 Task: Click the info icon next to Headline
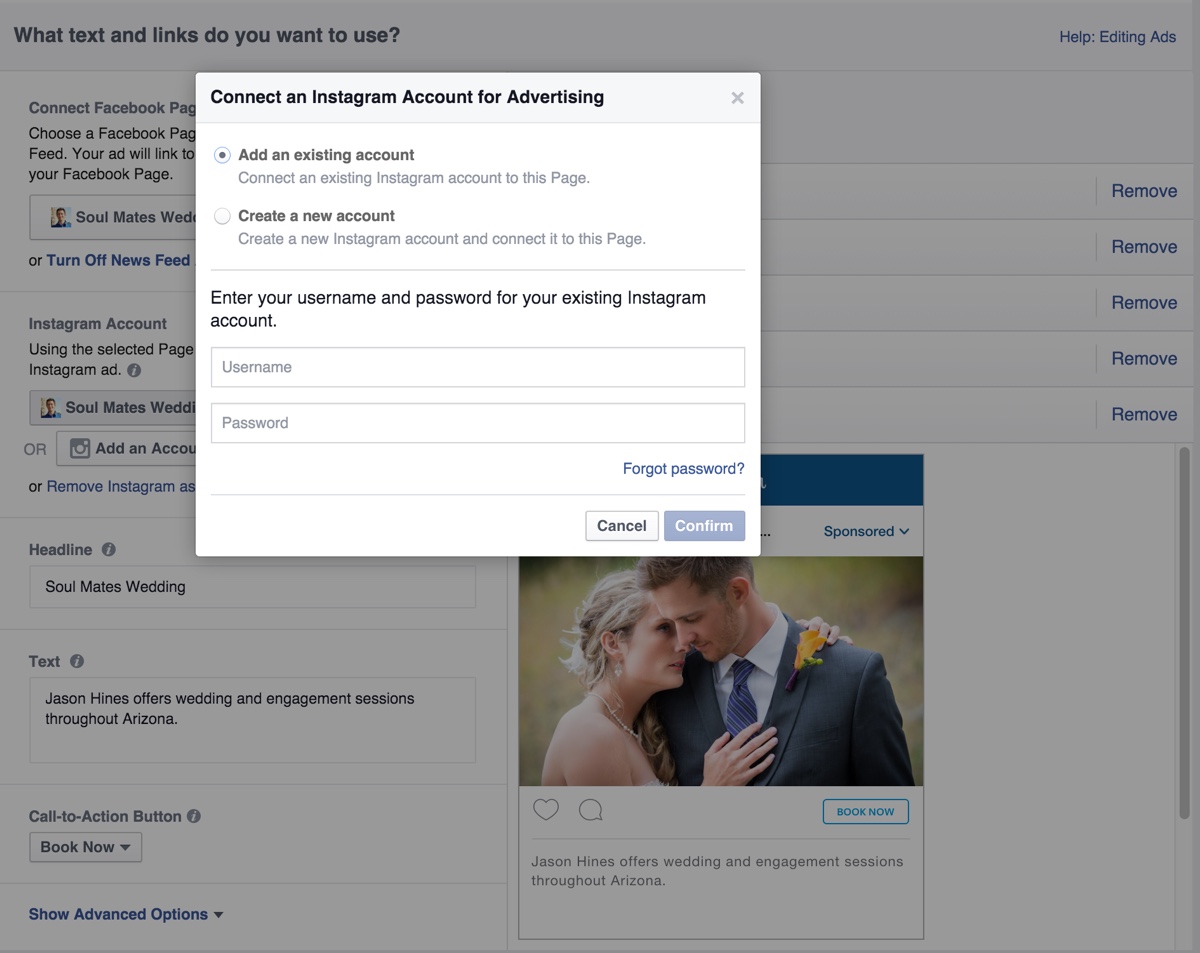[110, 549]
